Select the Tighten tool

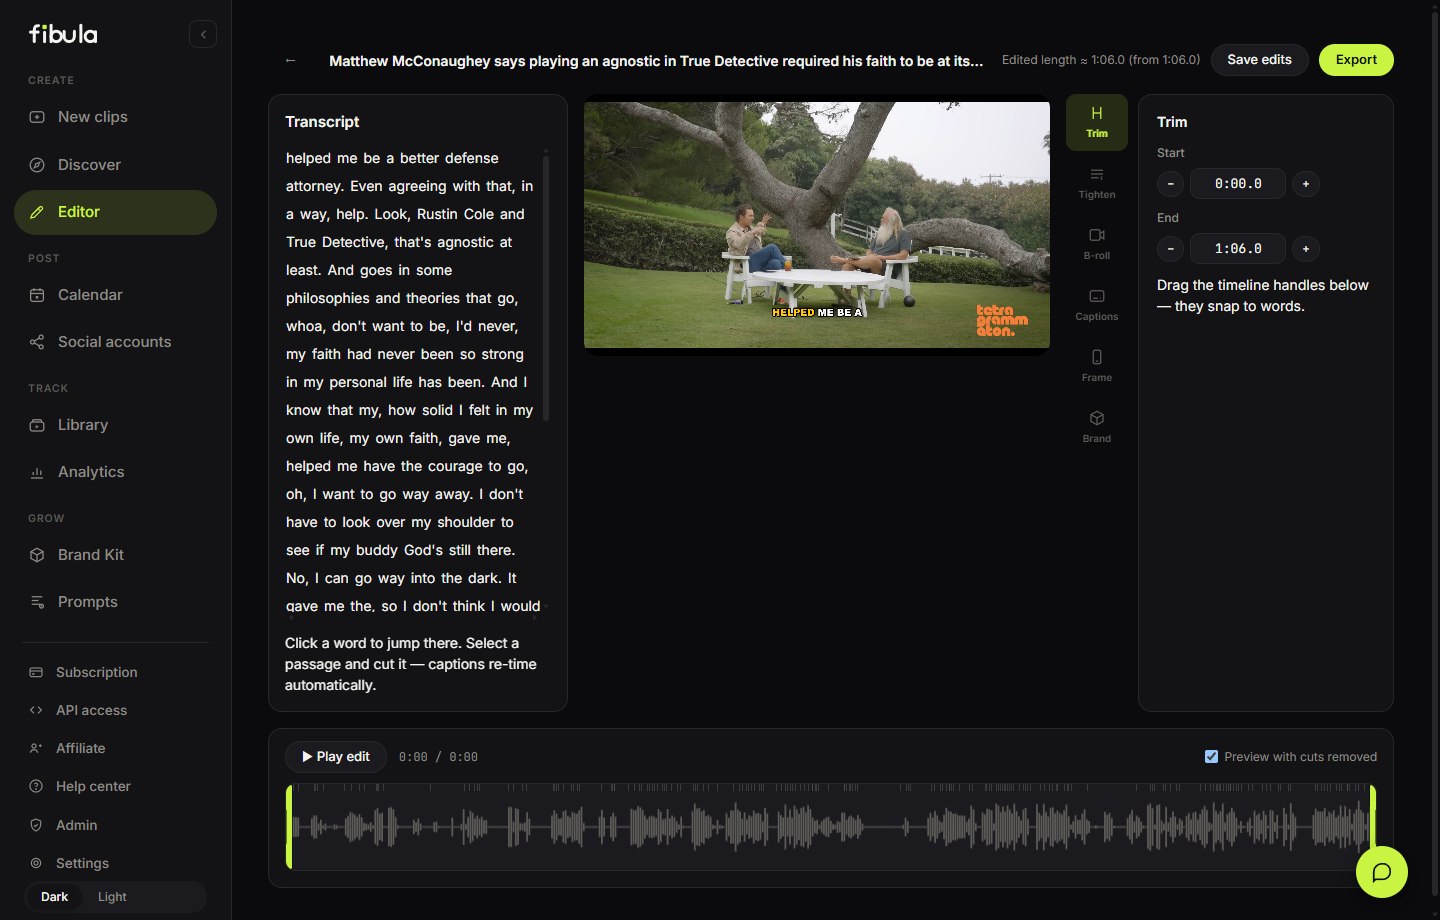click(1097, 183)
